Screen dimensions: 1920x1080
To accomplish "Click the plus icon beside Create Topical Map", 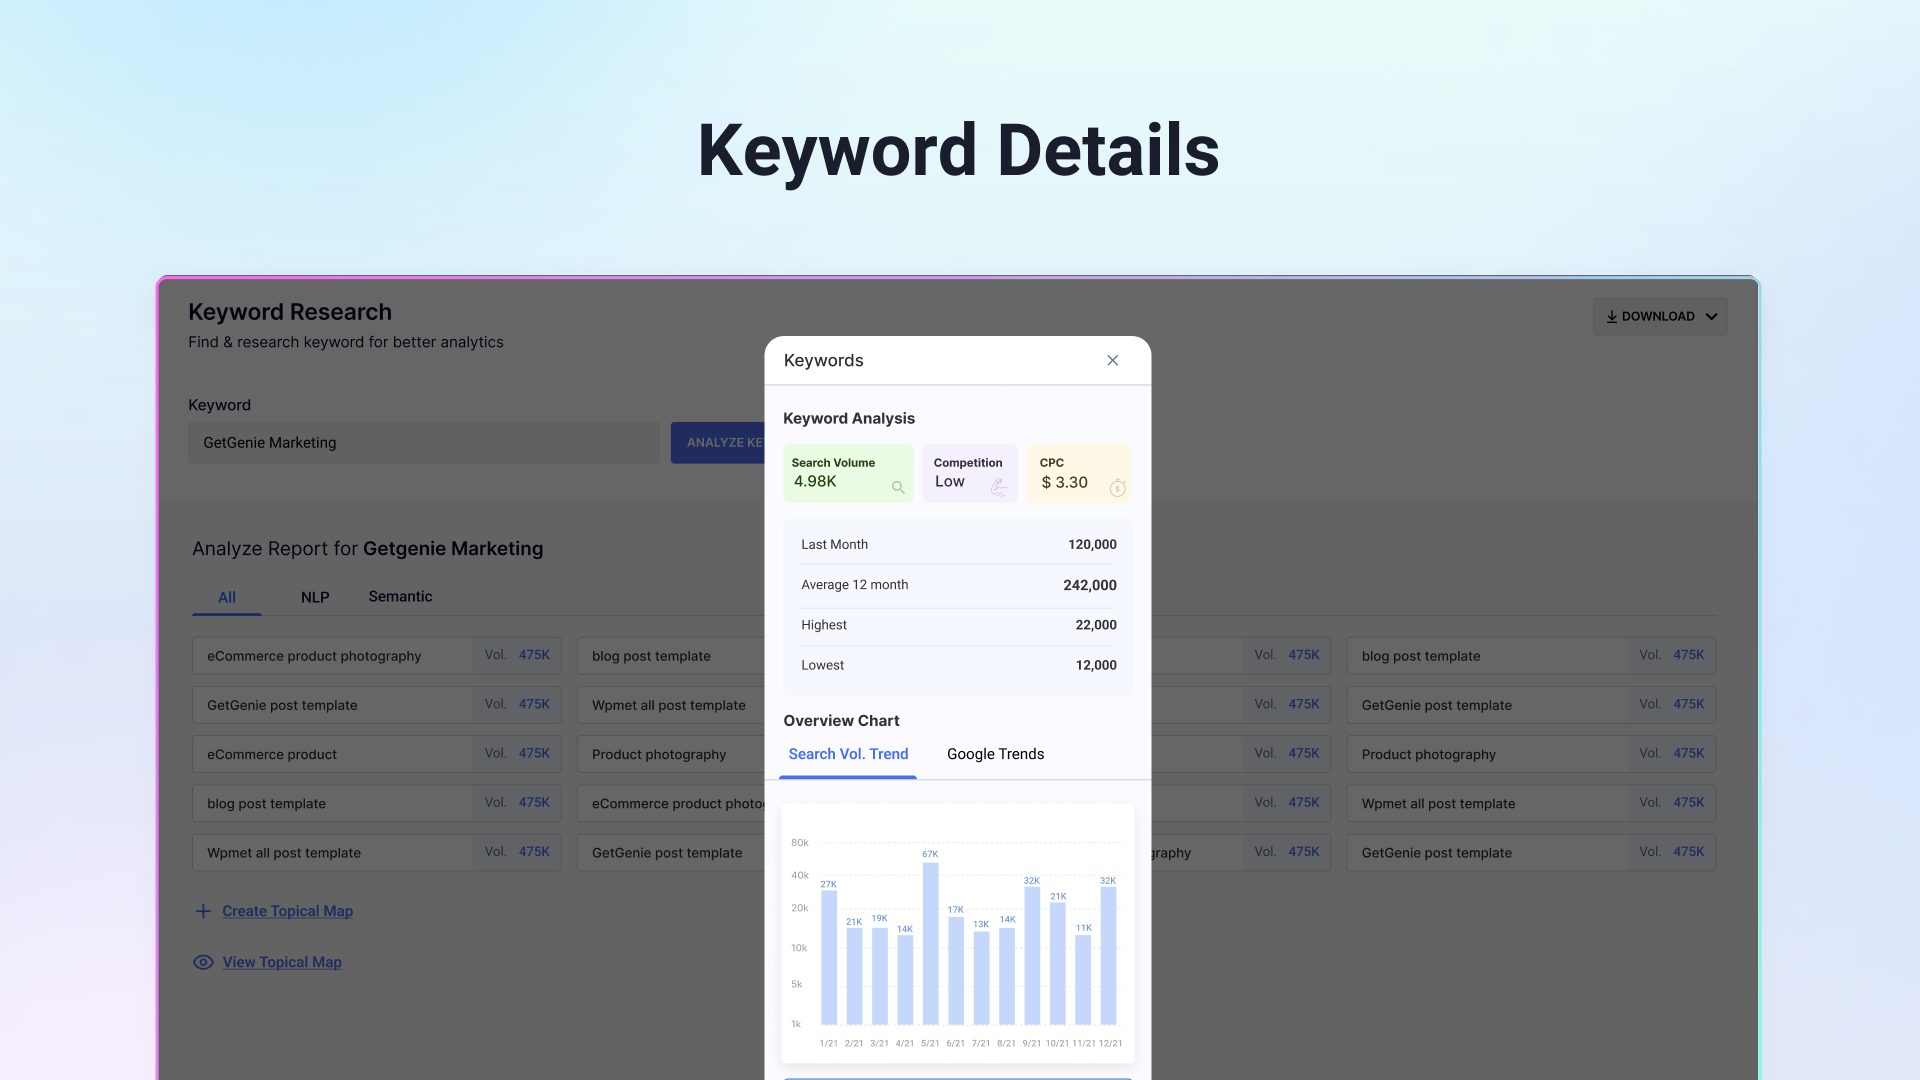I will point(203,911).
